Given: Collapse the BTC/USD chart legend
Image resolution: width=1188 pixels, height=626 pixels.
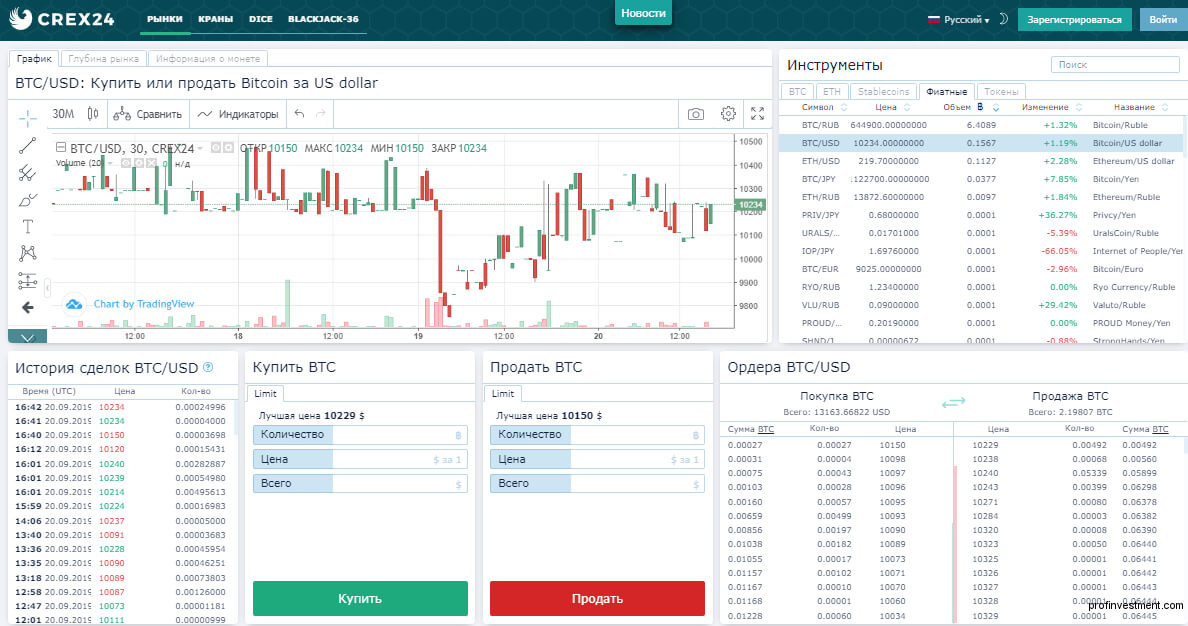Looking at the screenshot, I should coord(61,148).
